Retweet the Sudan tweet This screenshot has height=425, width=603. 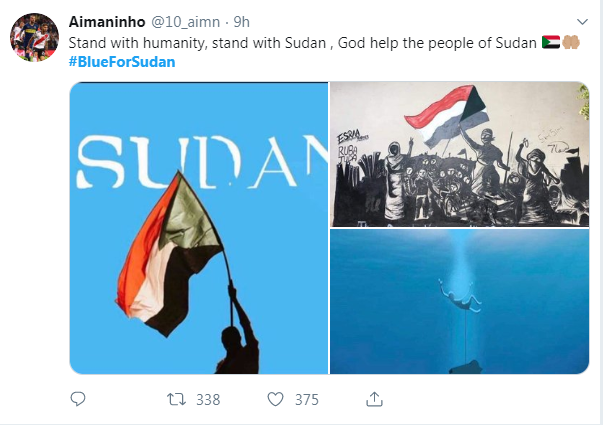(x=175, y=399)
